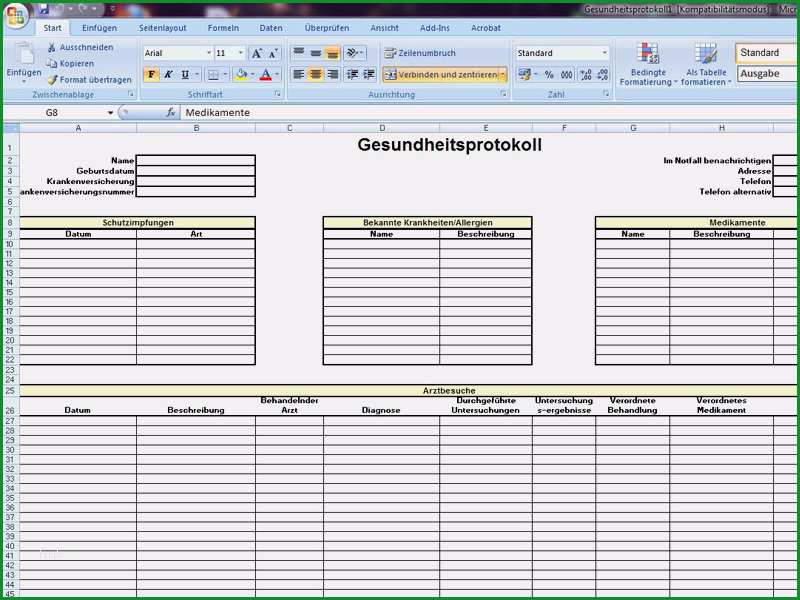Open the Daten tab
Image resolution: width=800 pixels, height=600 pixels.
pos(271,28)
